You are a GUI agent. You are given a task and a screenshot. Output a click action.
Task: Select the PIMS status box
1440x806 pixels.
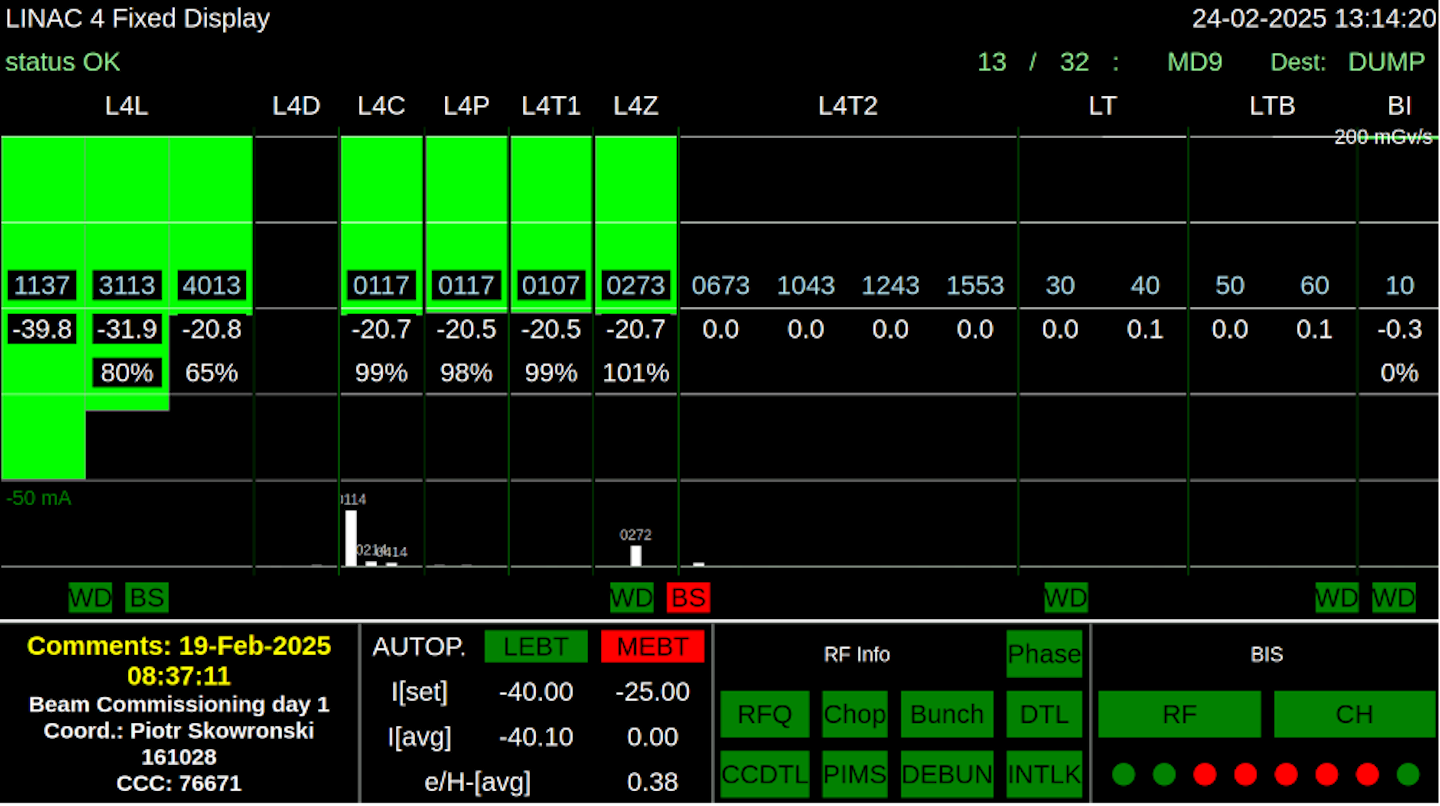pyautogui.click(x=855, y=774)
